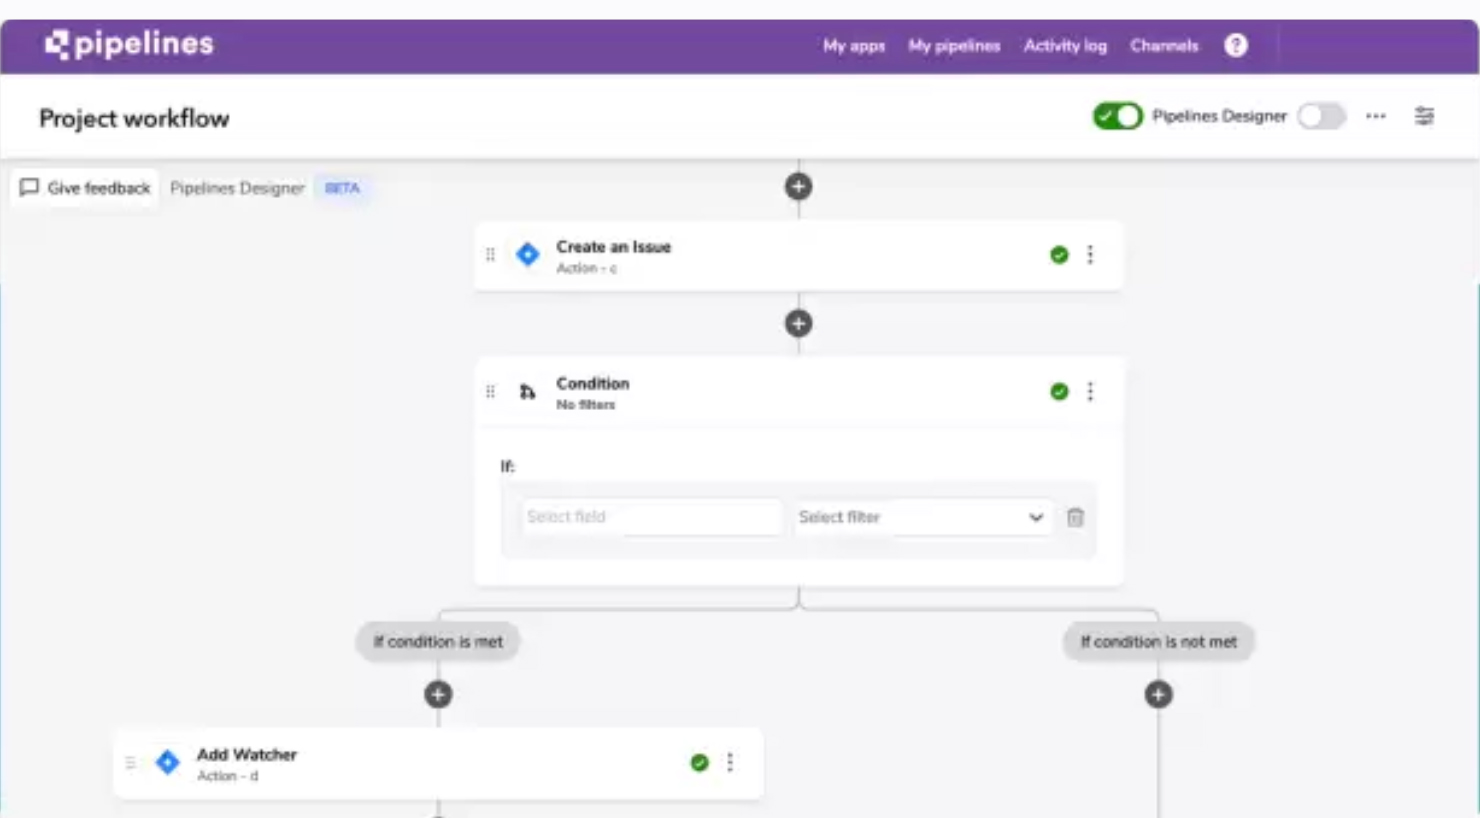Toggle the Pipelines Designer switch
This screenshot has height=818, width=1480.
(1321, 116)
